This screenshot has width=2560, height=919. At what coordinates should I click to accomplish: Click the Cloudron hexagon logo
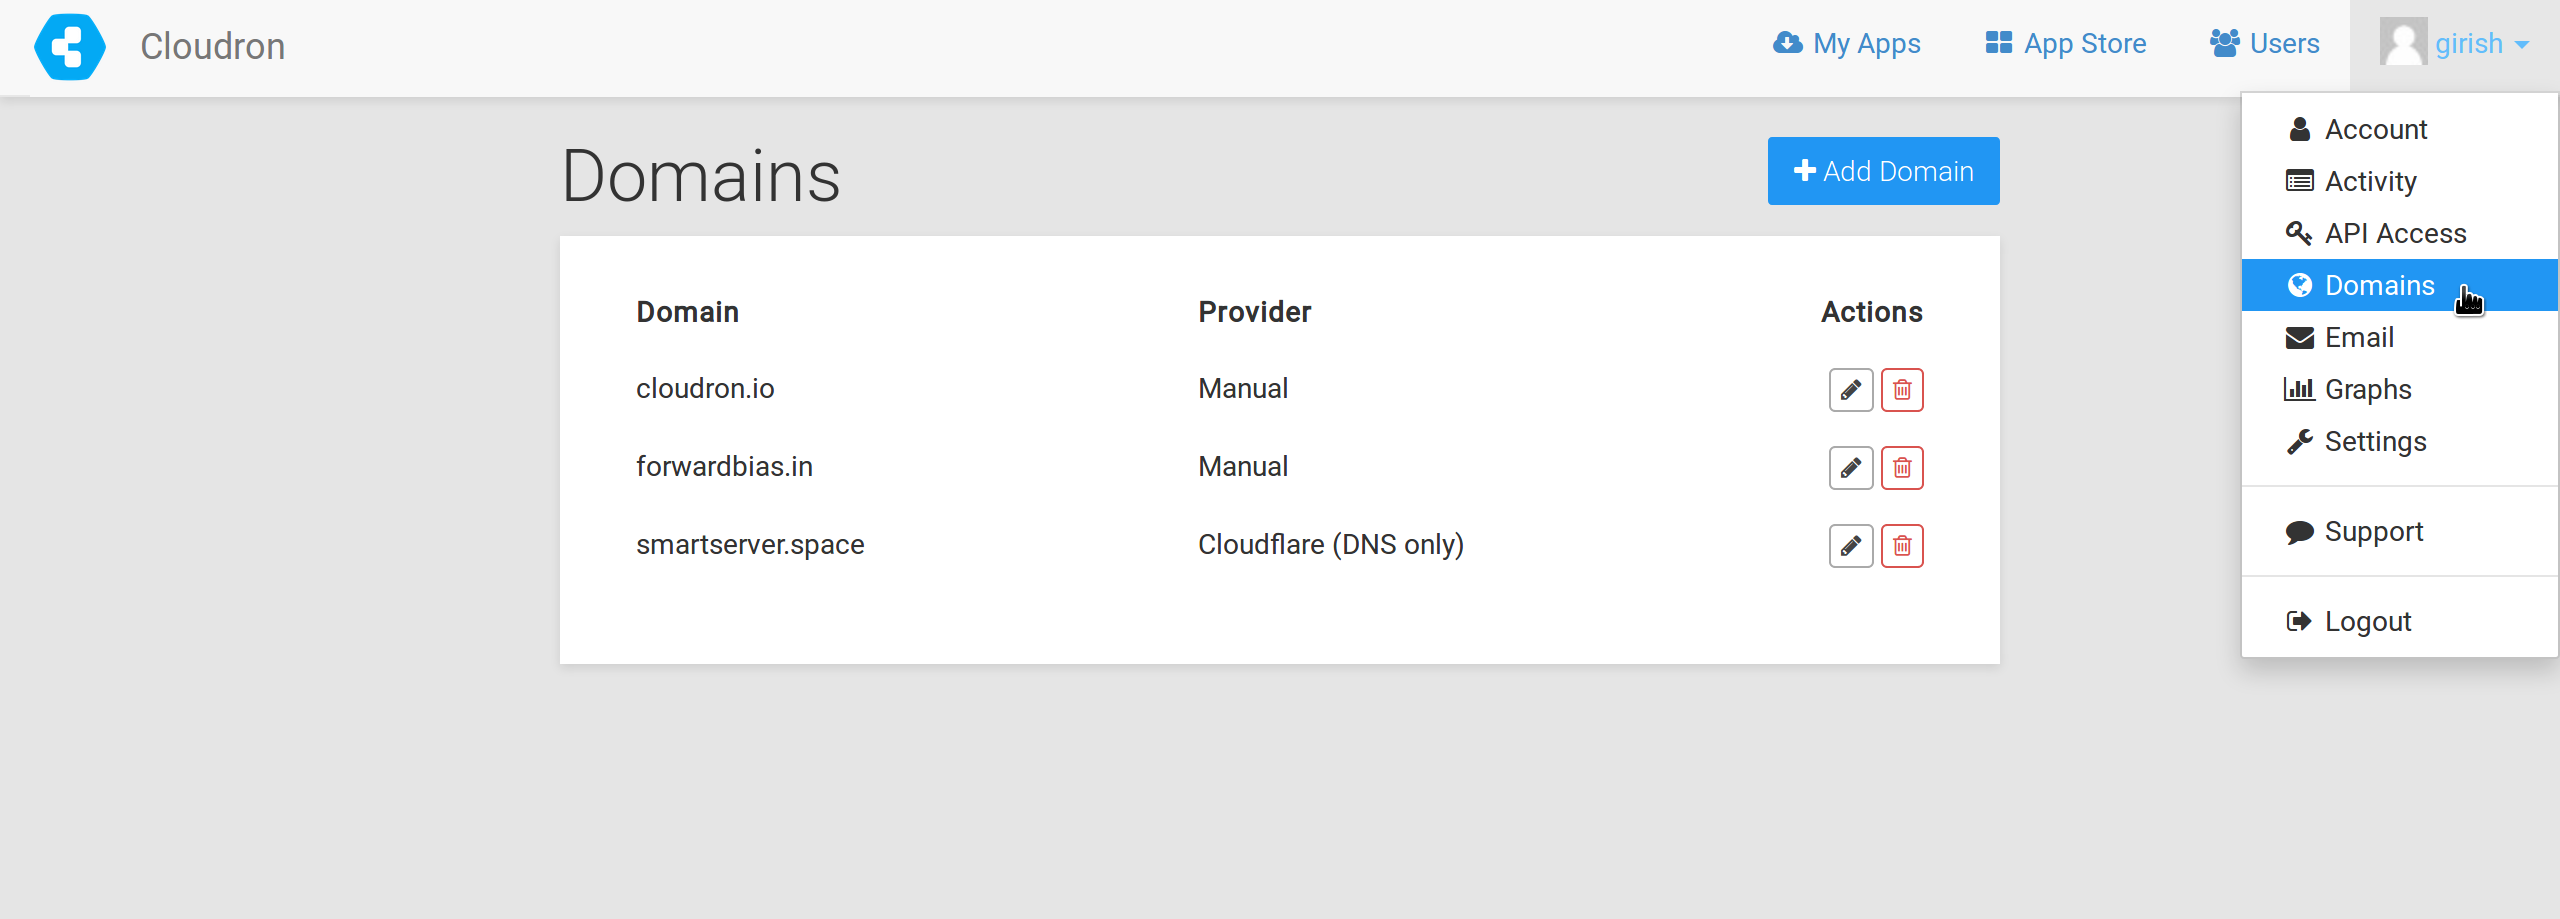click(x=69, y=47)
